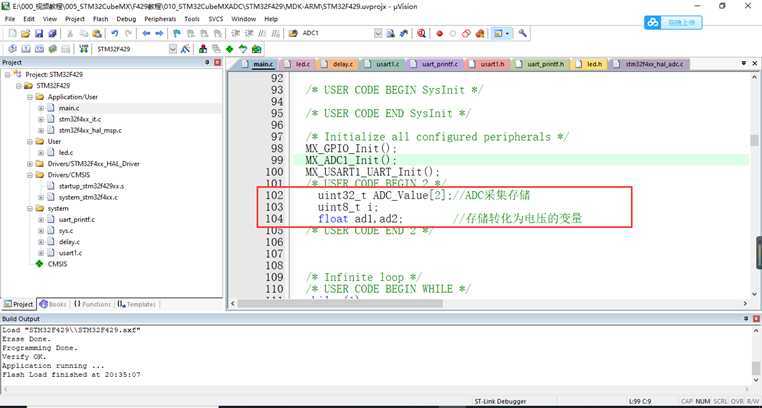Indent selected text with the indent icon
This screenshot has width=762, height=408.
click(x=236, y=34)
